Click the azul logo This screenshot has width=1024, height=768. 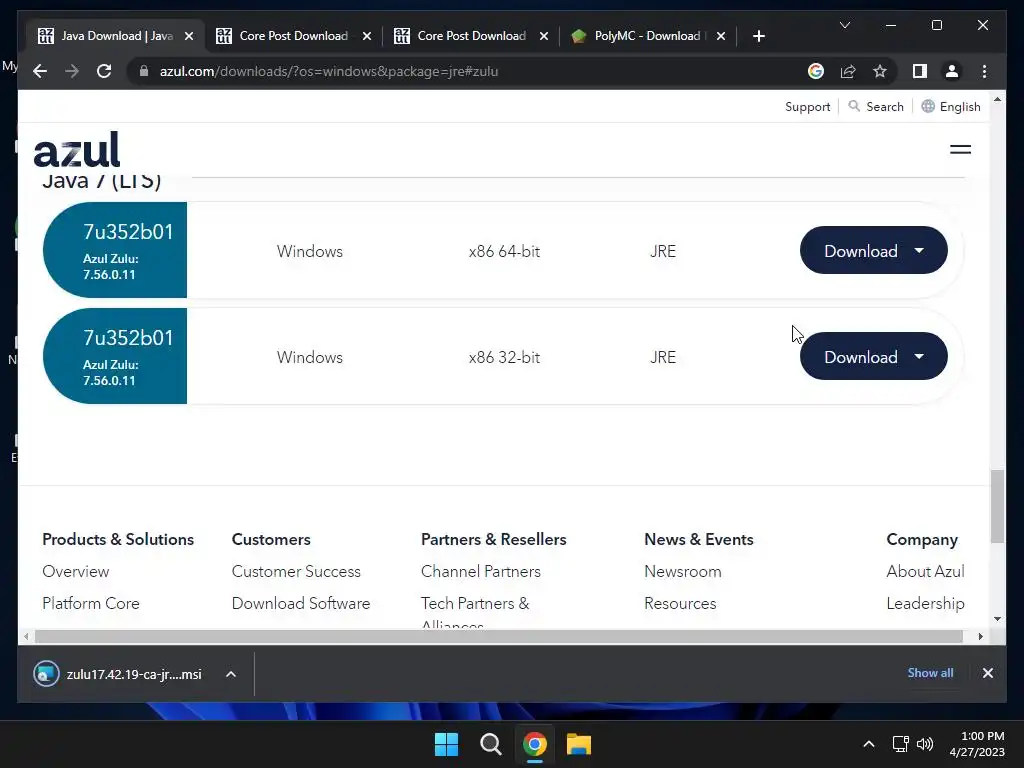point(76,150)
